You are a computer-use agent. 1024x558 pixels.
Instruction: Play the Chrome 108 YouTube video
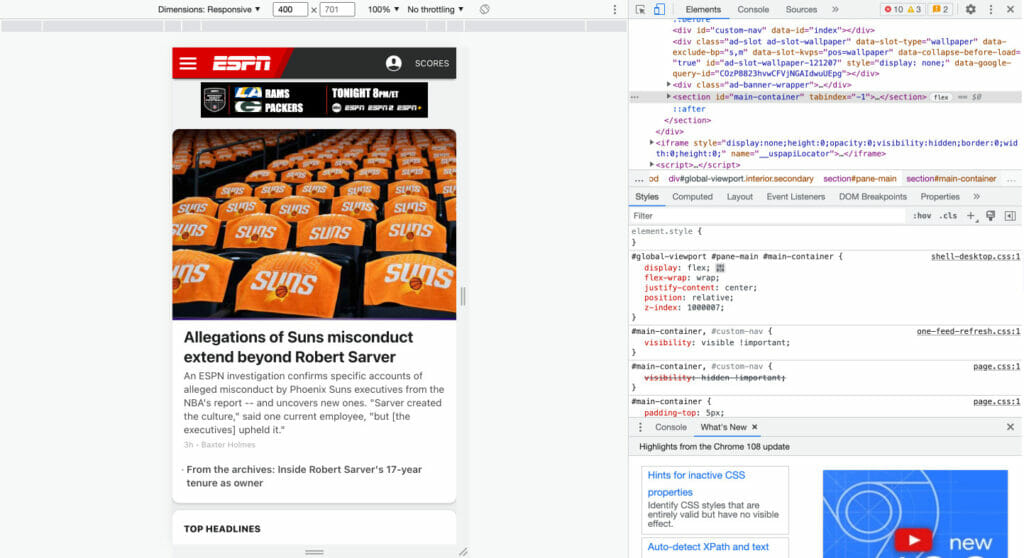(913, 540)
